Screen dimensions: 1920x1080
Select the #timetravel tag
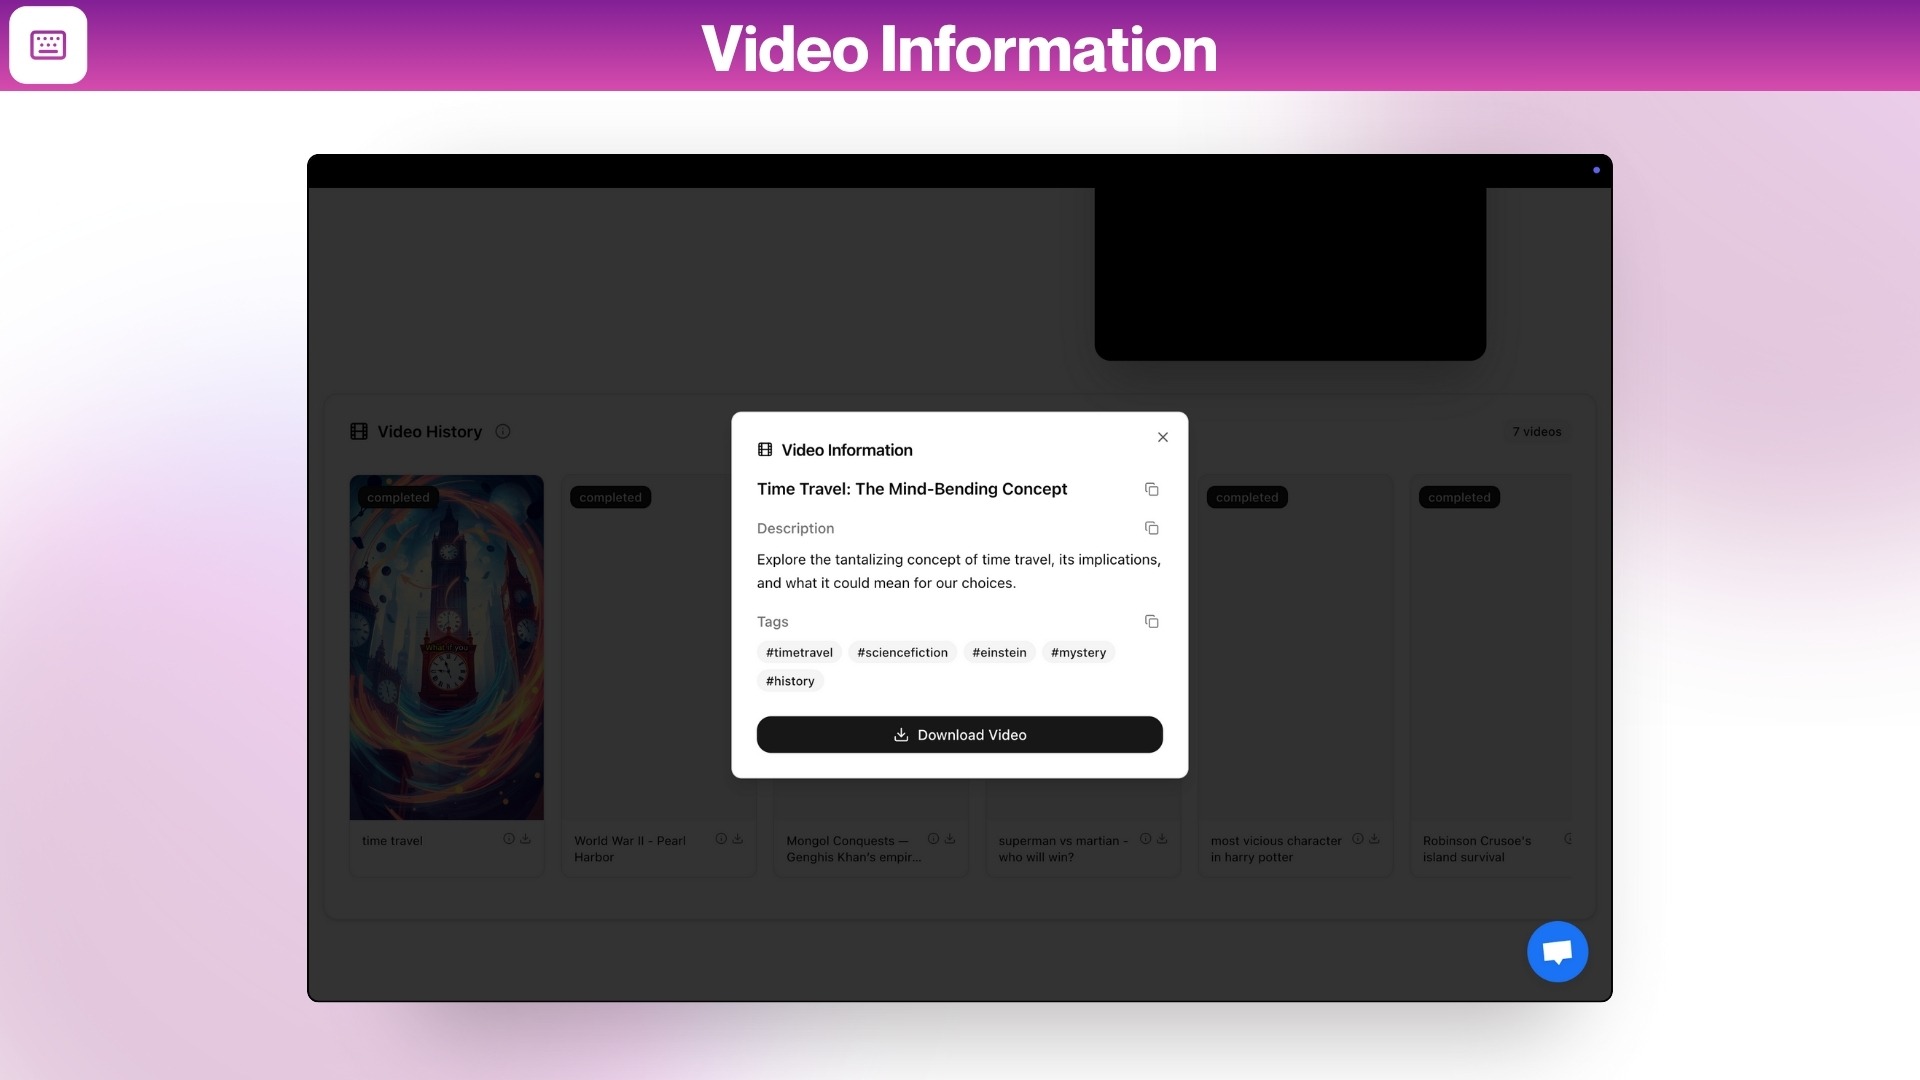click(x=799, y=652)
